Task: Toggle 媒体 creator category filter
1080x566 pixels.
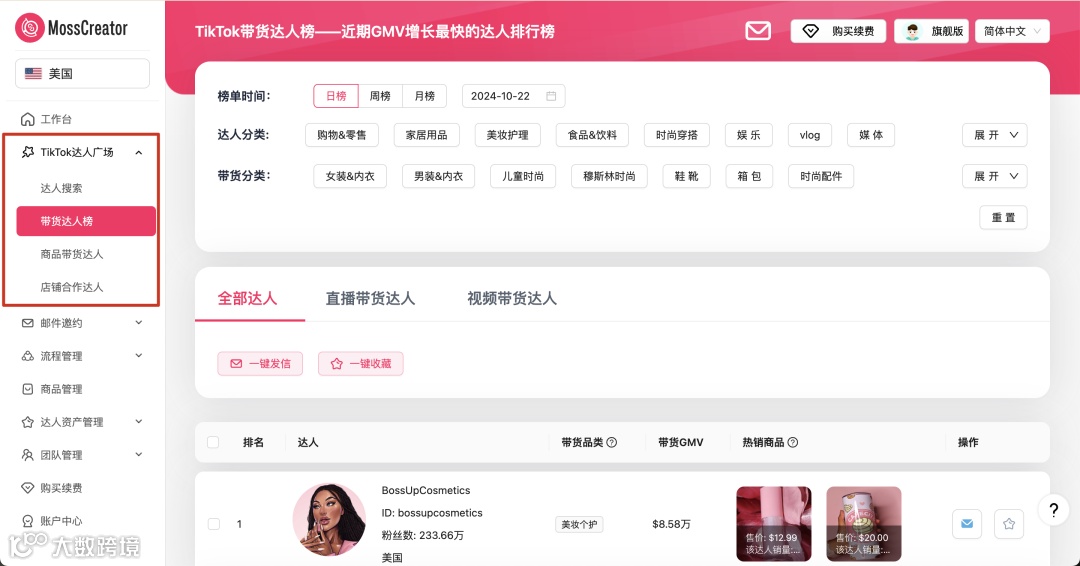Action: tap(871, 135)
